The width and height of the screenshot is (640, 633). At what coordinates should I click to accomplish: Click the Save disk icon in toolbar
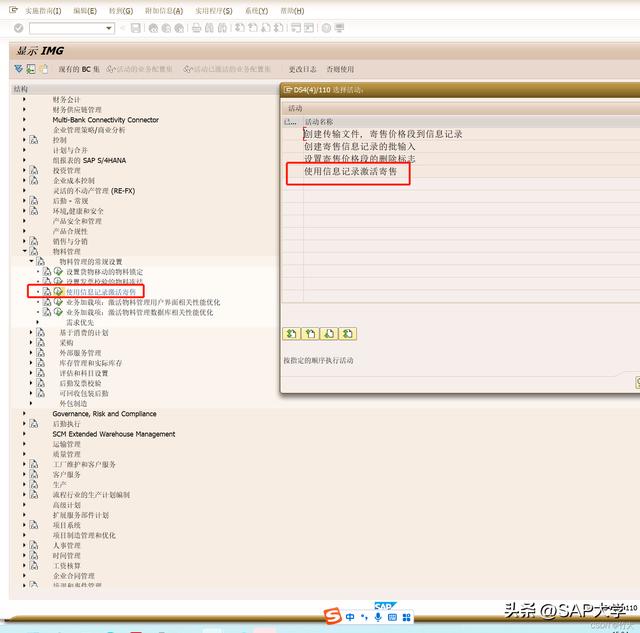click(136, 28)
